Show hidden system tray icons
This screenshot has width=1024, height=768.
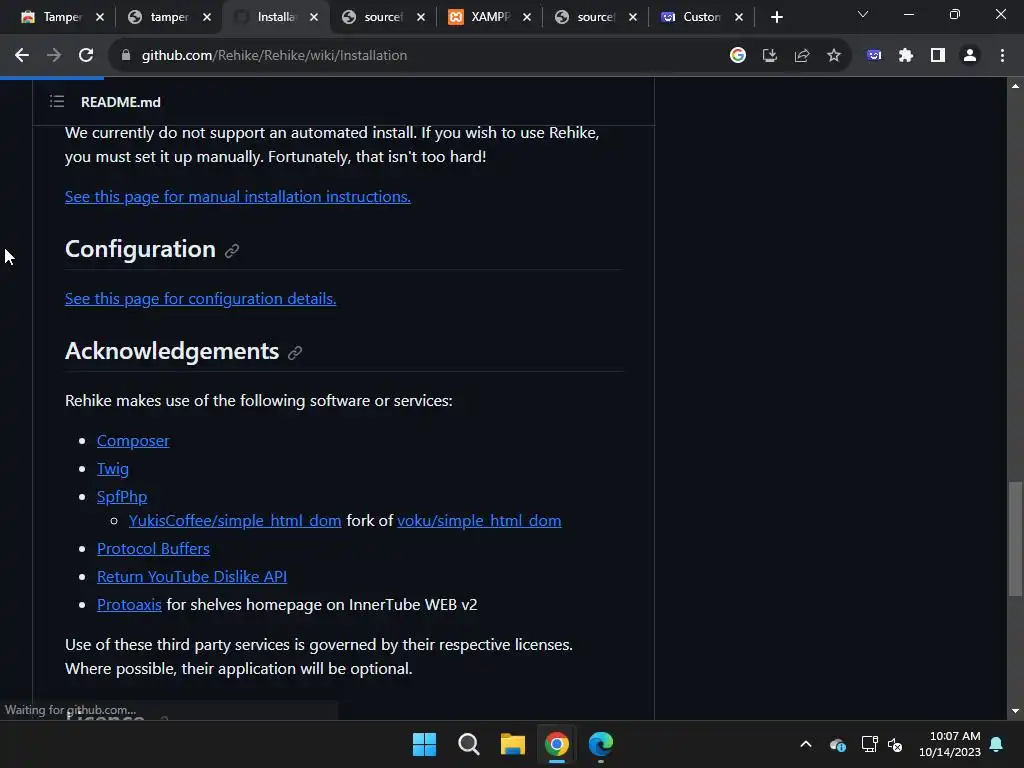click(806, 744)
